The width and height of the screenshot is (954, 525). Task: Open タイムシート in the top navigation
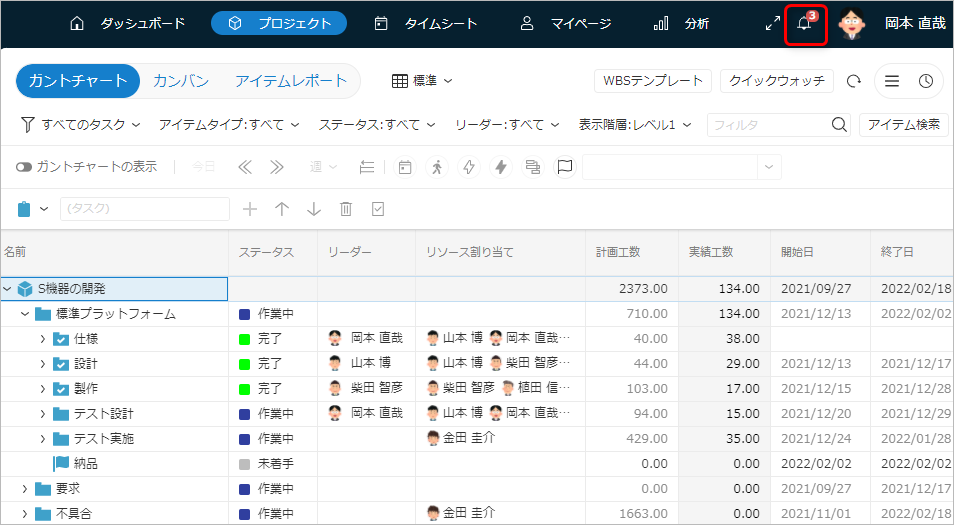click(426, 24)
